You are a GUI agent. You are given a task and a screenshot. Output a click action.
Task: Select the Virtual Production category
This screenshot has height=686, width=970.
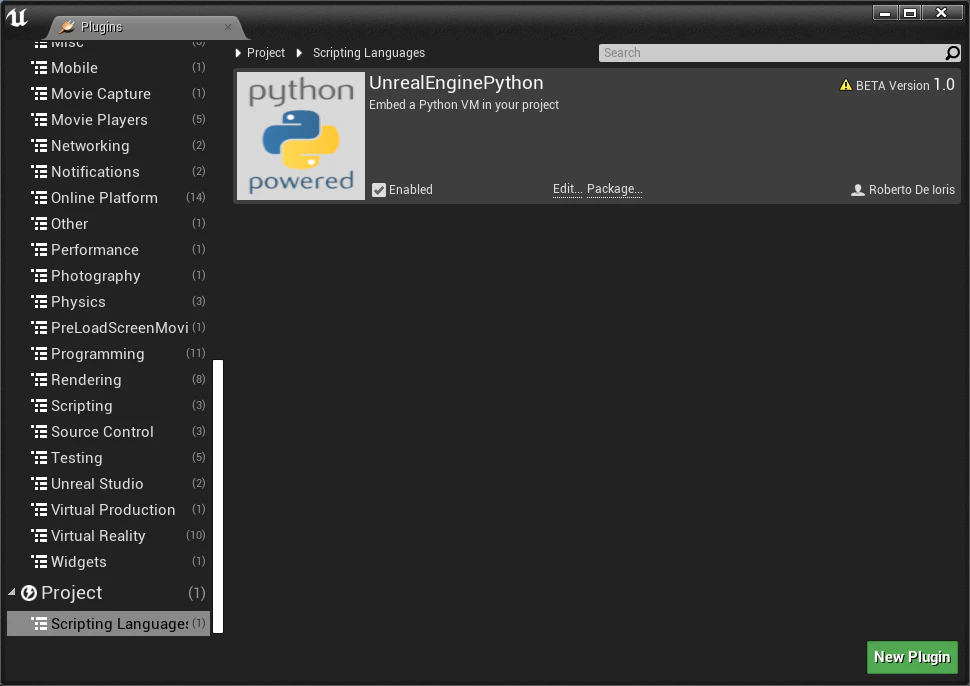click(x=108, y=510)
